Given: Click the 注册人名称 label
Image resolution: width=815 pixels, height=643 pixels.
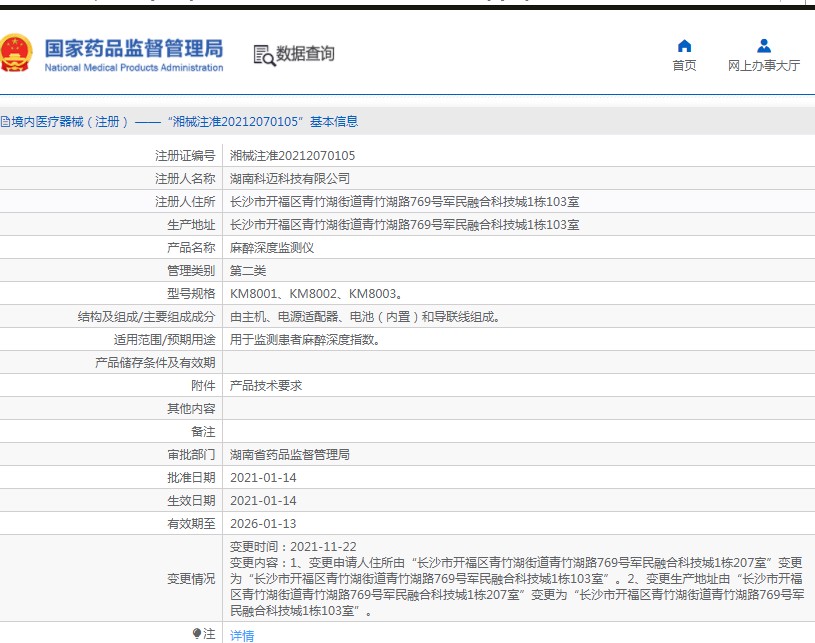Looking at the screenshot, I should 185,178.
